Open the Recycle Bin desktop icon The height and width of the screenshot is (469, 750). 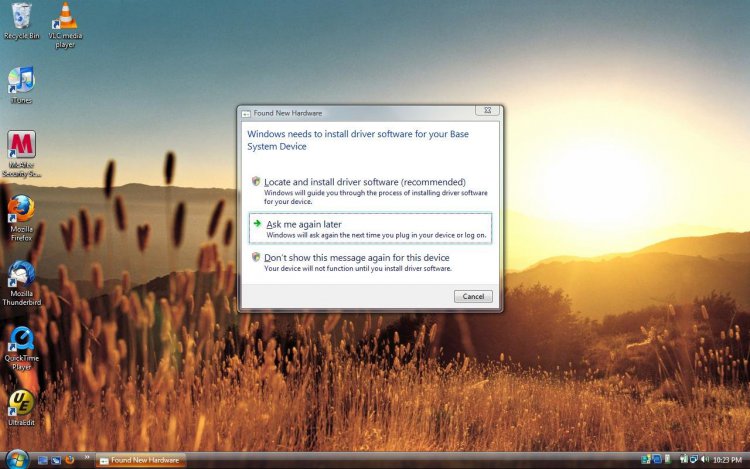click(x=21, y=22)
